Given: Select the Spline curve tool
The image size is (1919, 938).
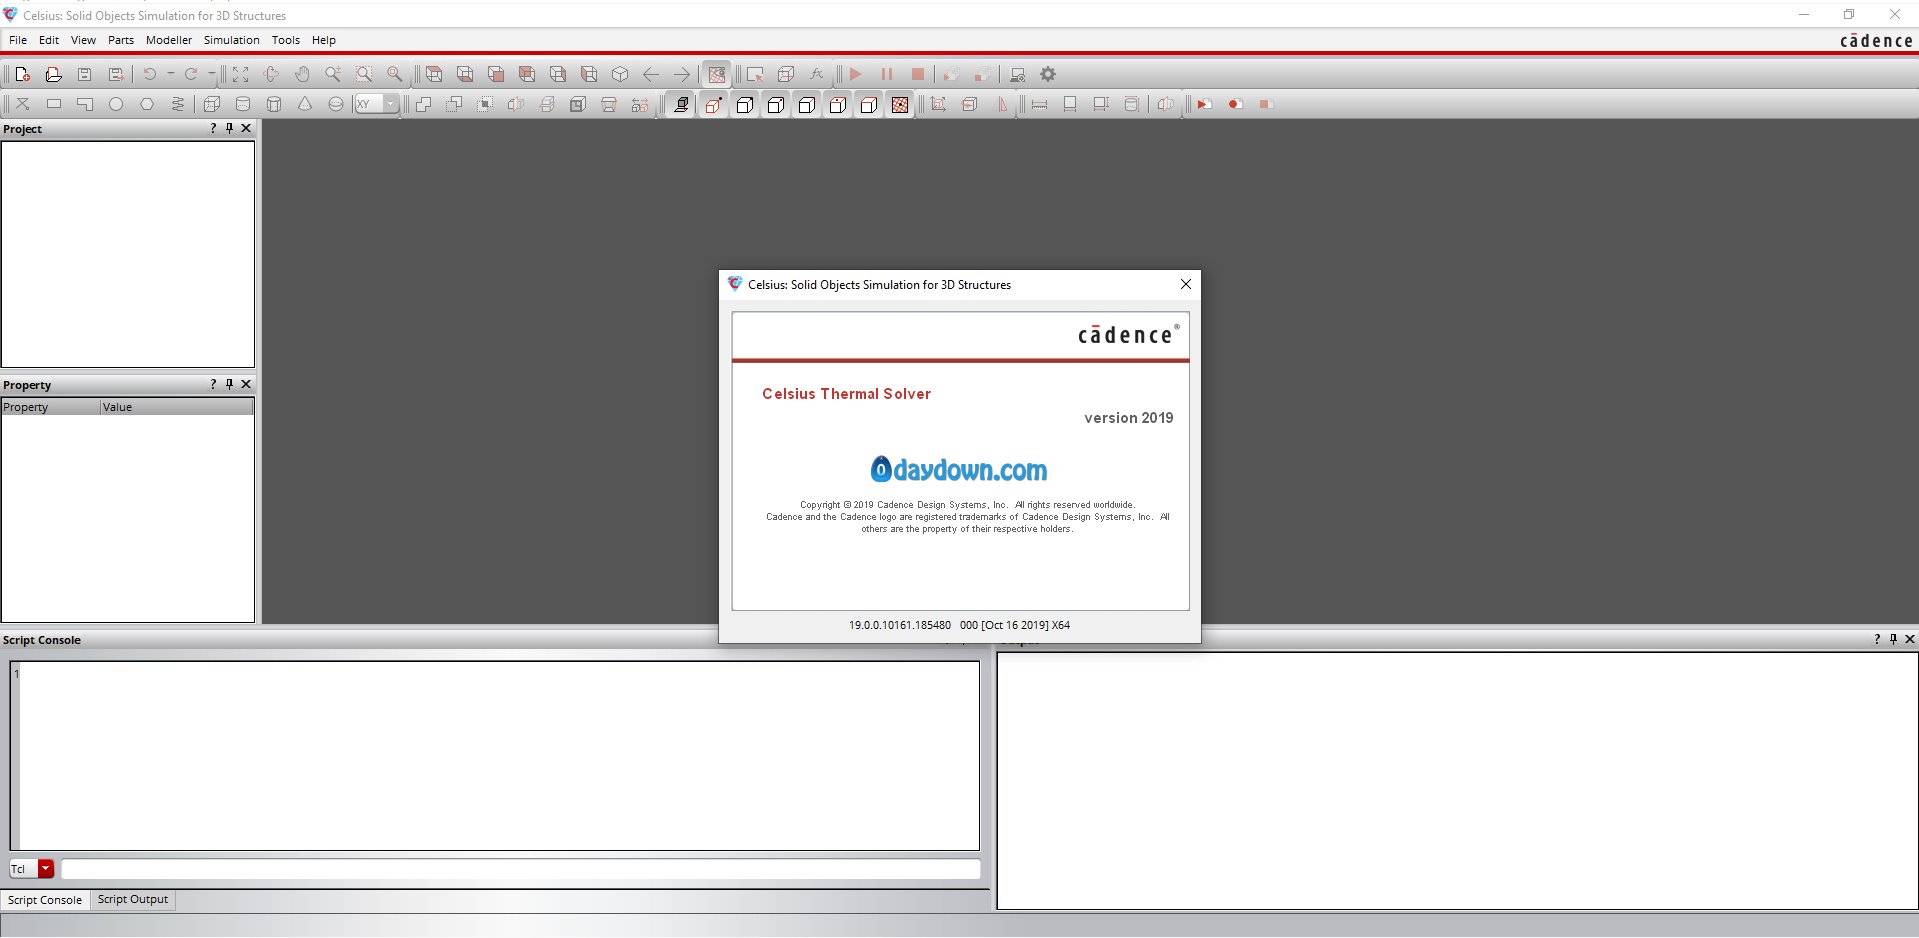Looking at the screenshot, I should 178,104.
